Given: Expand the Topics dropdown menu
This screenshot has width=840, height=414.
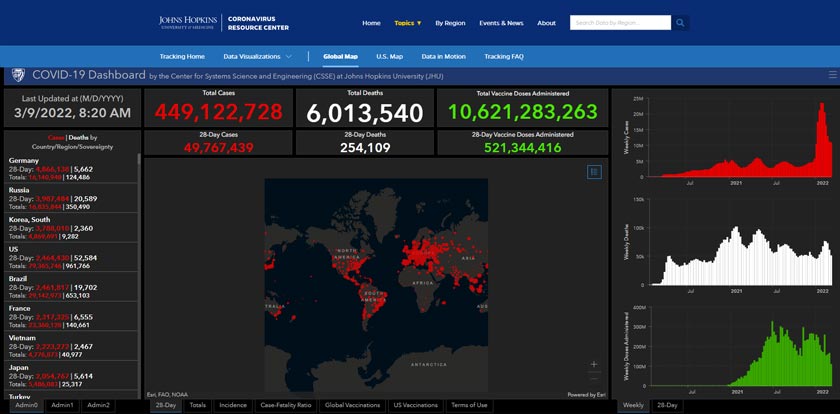Looking at the screenshot, I should point(407,22).
